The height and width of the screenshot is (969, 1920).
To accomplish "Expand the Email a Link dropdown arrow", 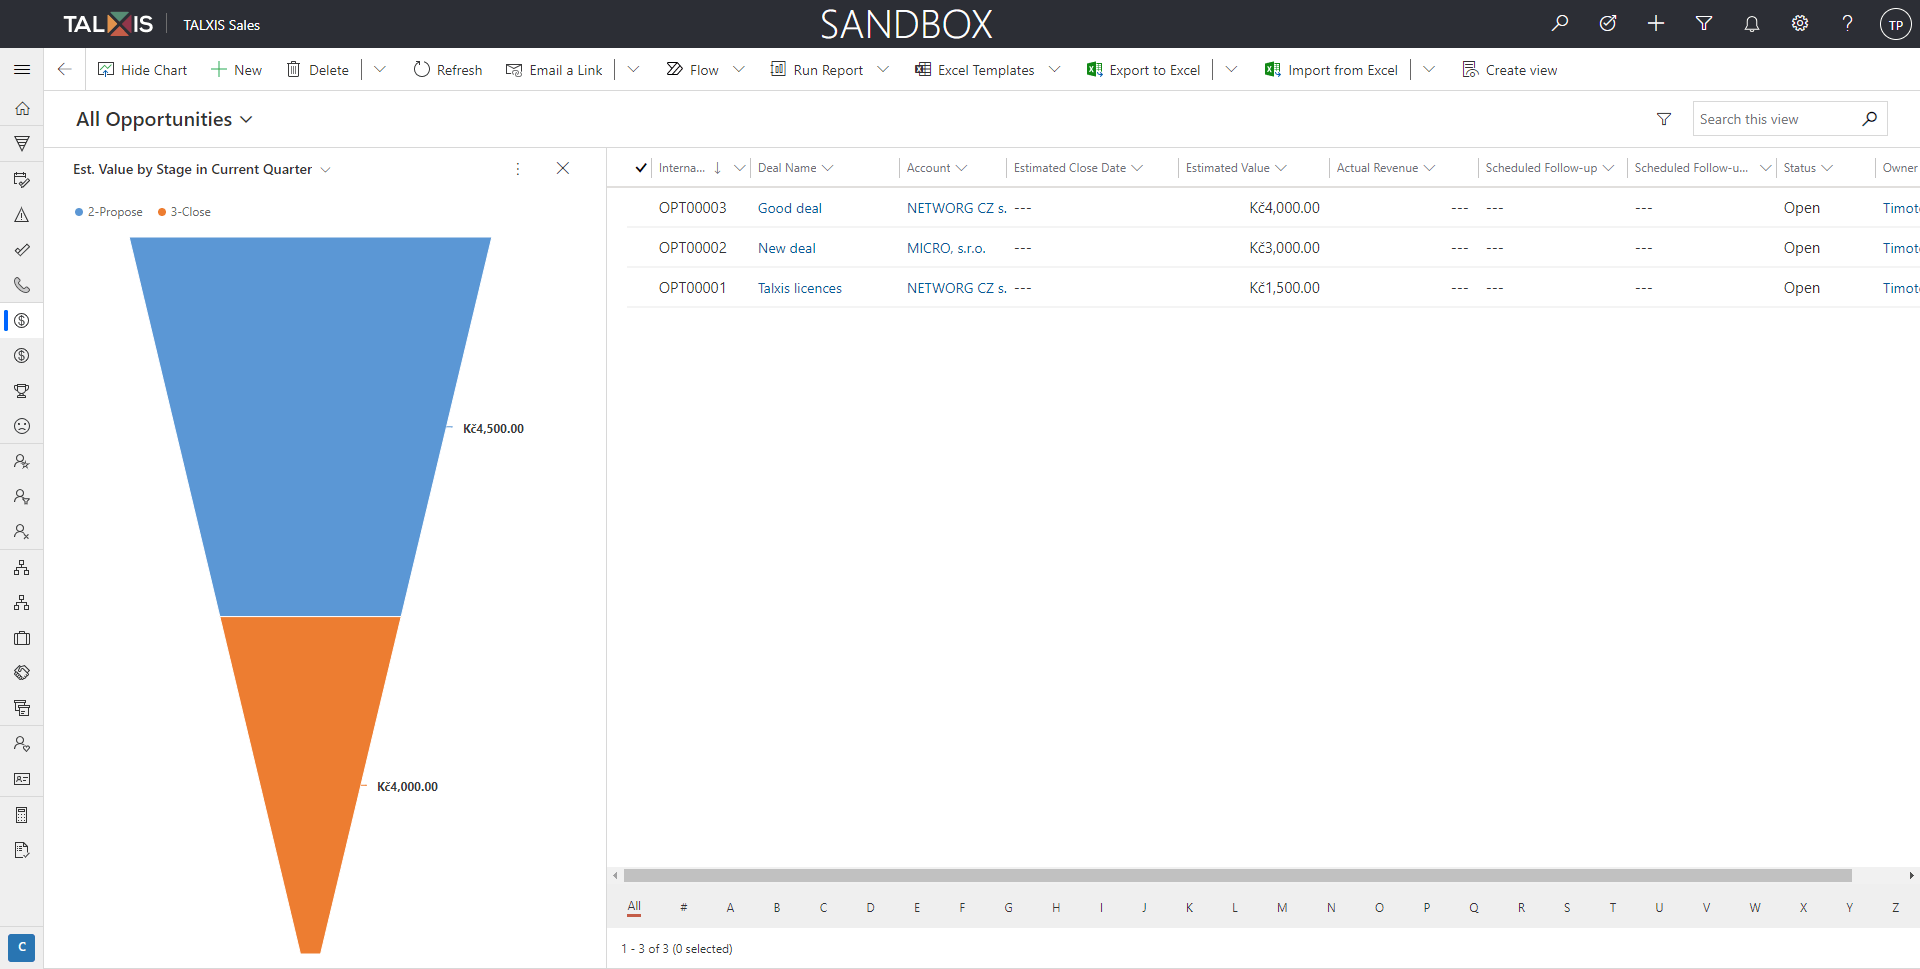I will tap(633, 69).
